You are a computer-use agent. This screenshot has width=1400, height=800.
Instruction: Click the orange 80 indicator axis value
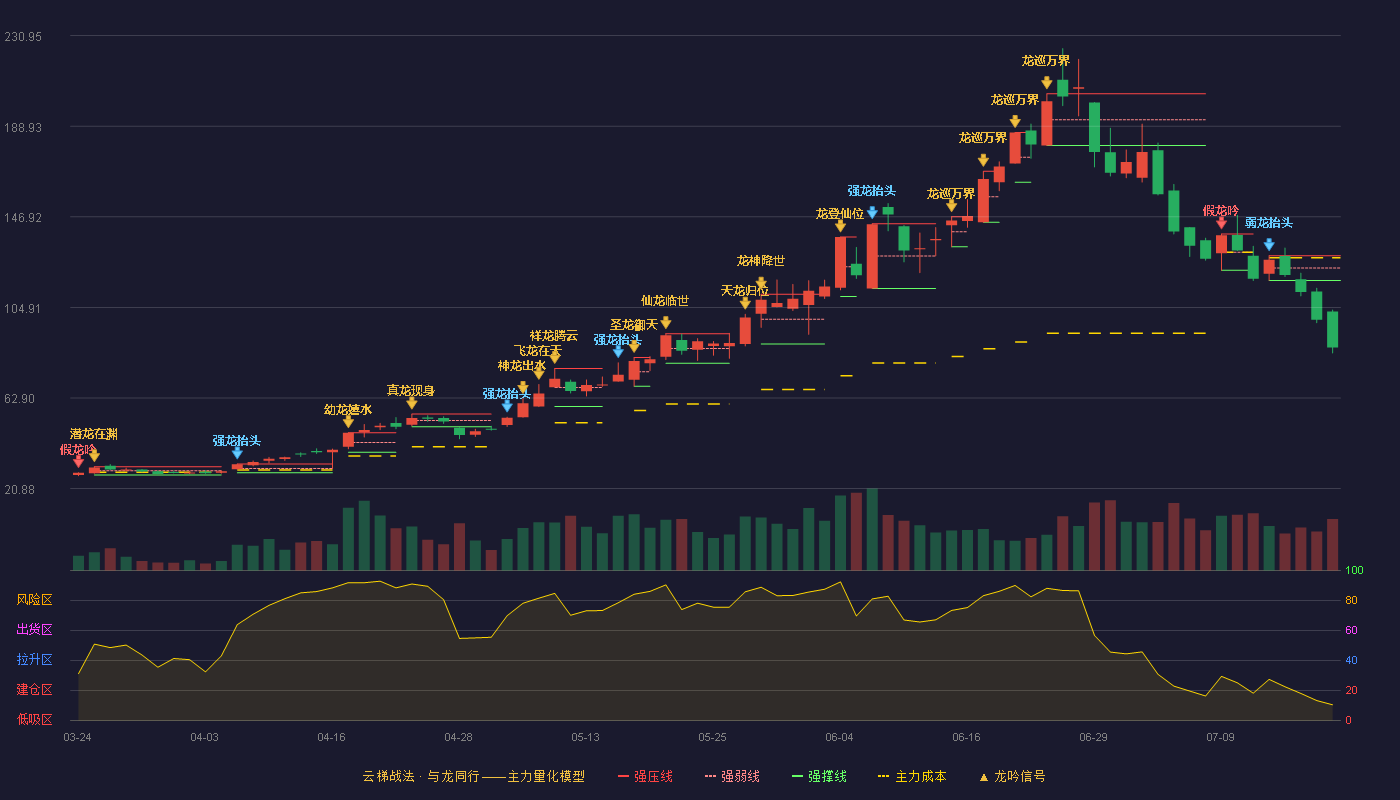pyautogui.click(x=1351, y=601)
